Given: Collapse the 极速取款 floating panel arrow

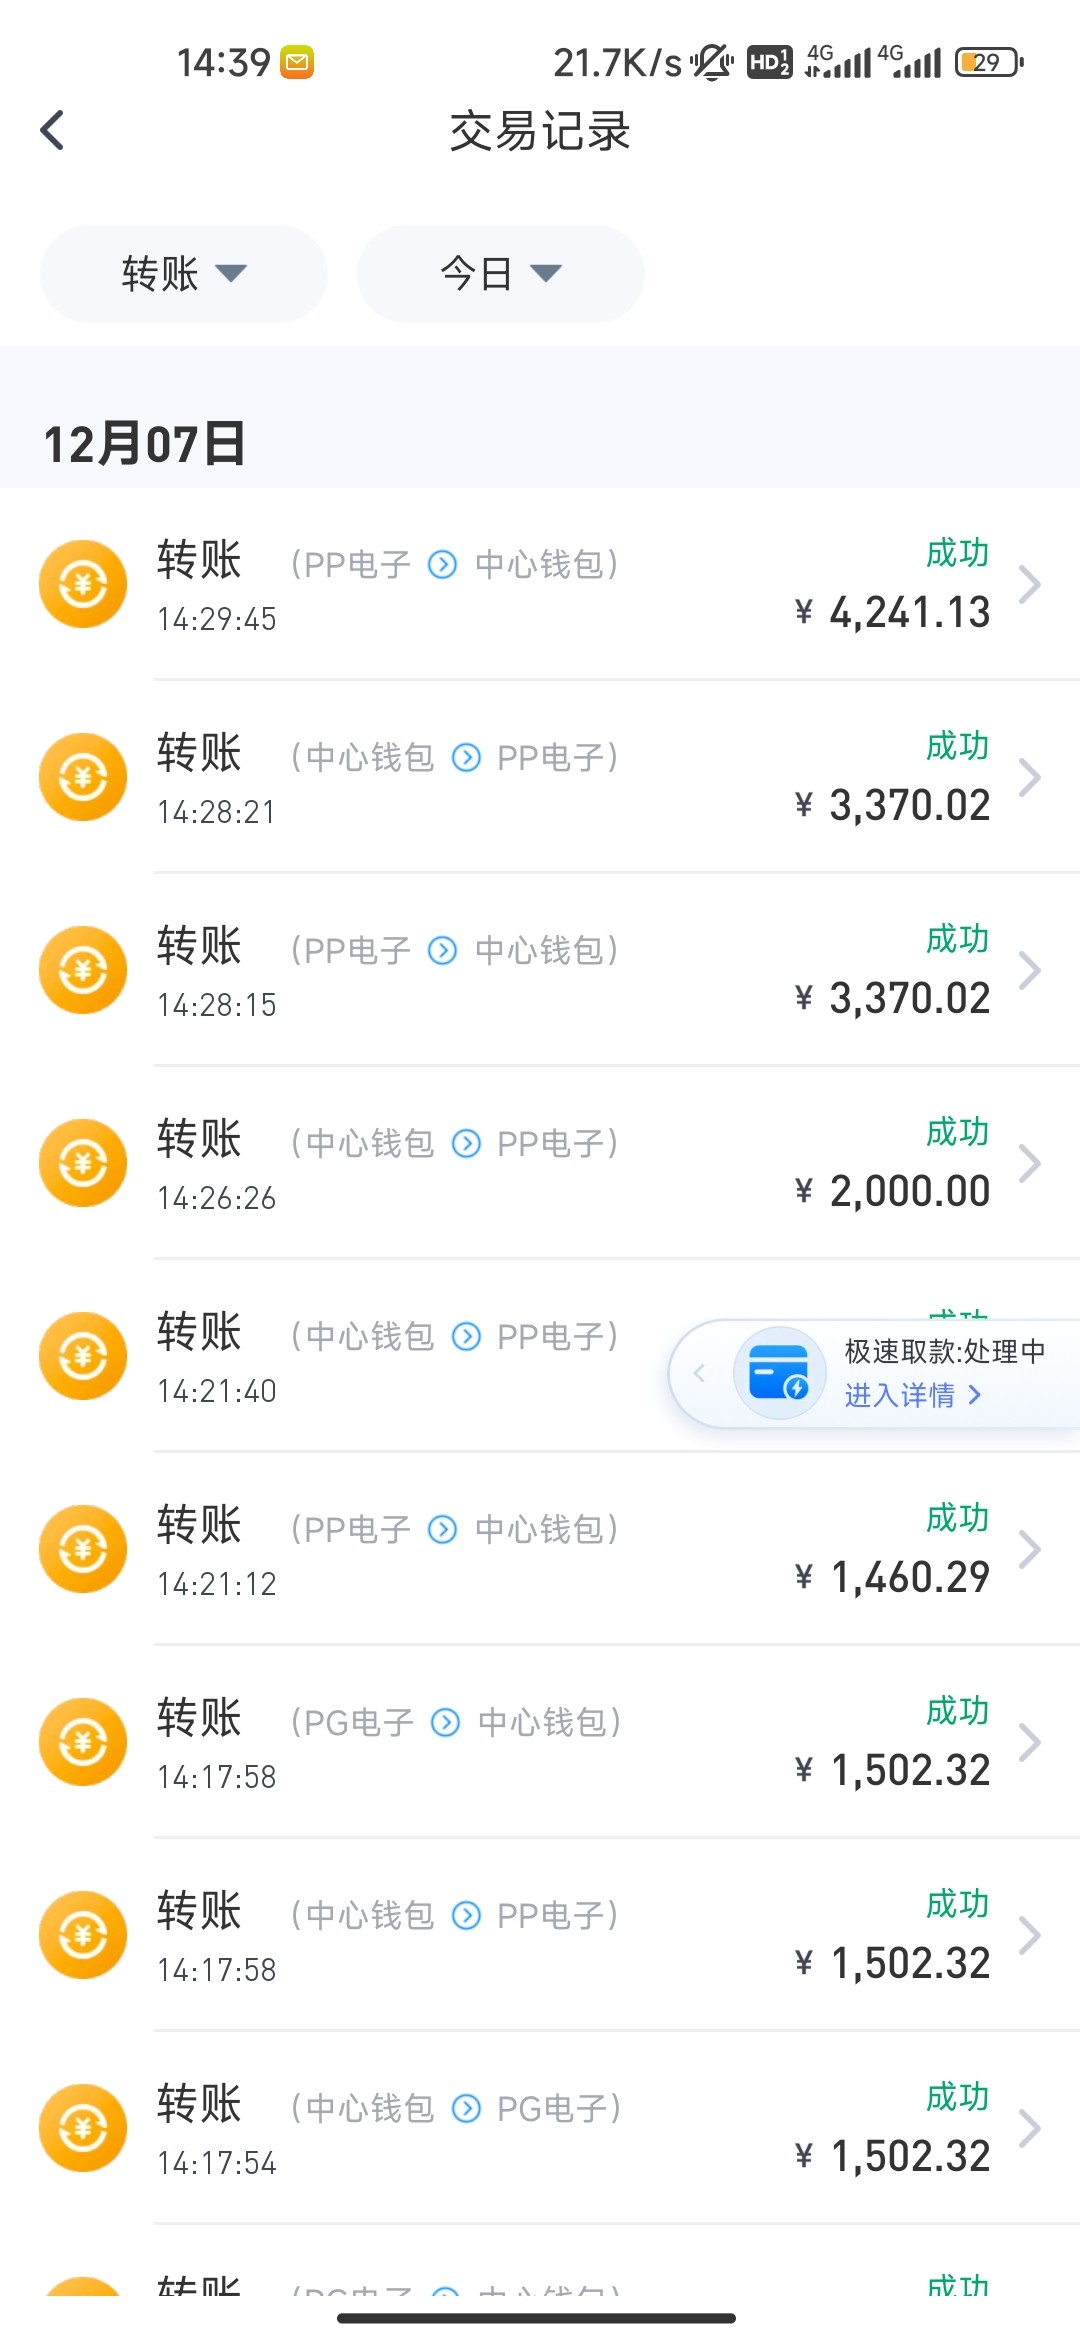Looking at the screenshot, I should pyautogui.click(x=700, y=1373).
